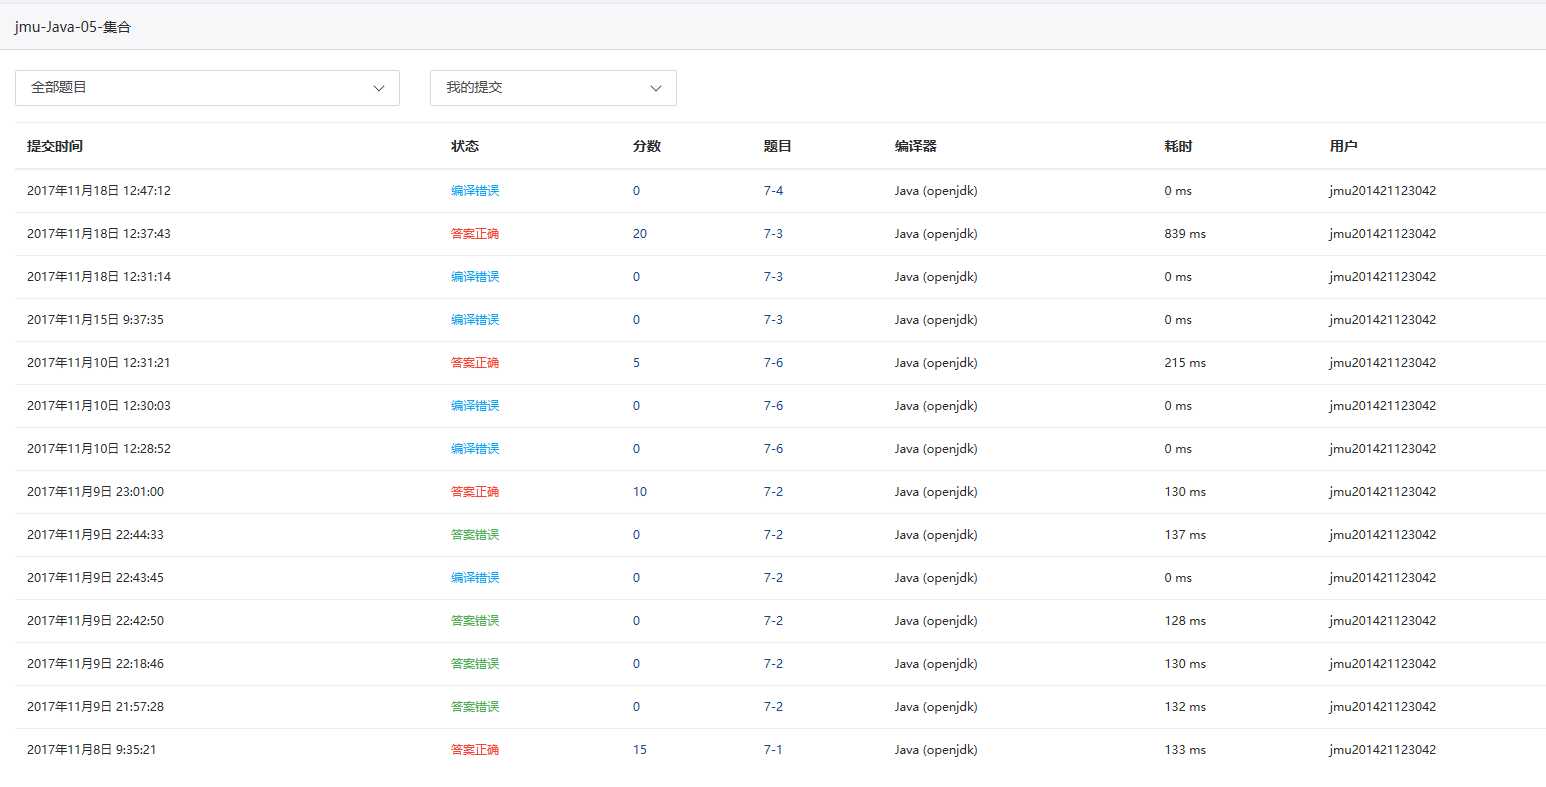Open 编译错误 status for 12:30:03 submission
1546x787 pixels.
(x=475, y=406)
